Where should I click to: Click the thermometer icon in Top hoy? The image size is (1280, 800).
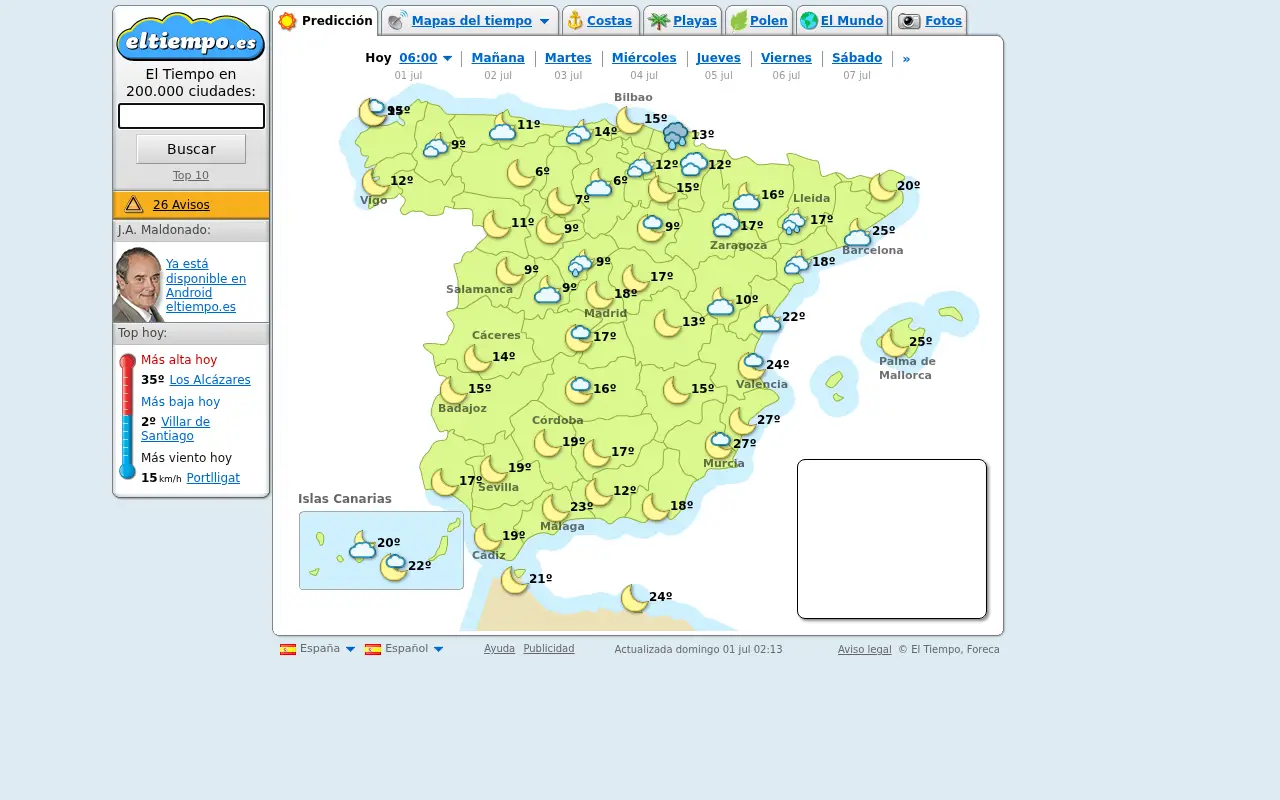coord(127,416)
